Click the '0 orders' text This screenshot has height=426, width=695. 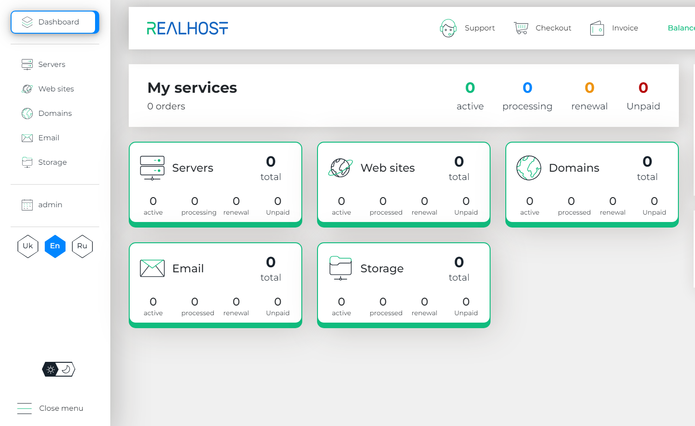pos(166,106)
